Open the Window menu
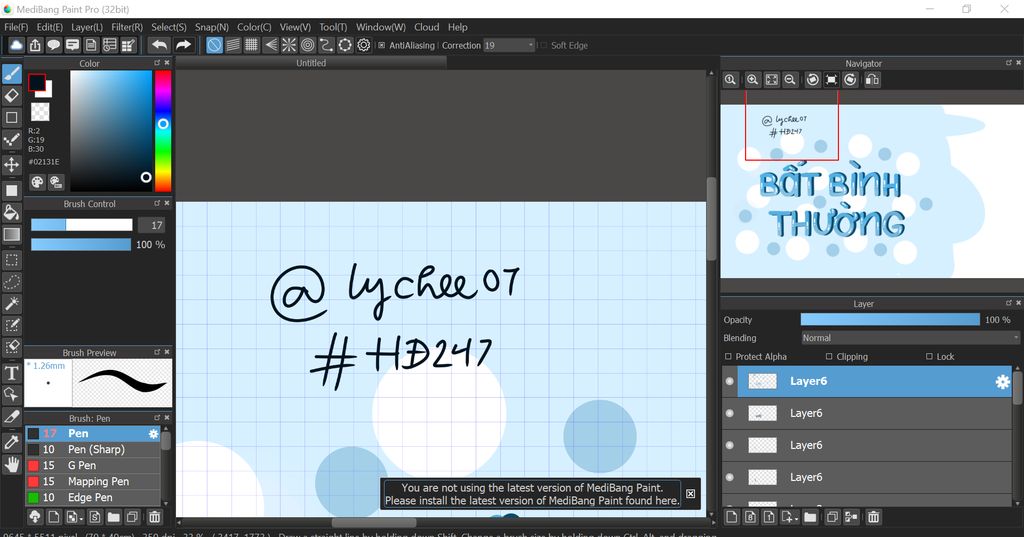This screenshot has width=1024, height=537. pyautogui.click(x=381, y=27)
